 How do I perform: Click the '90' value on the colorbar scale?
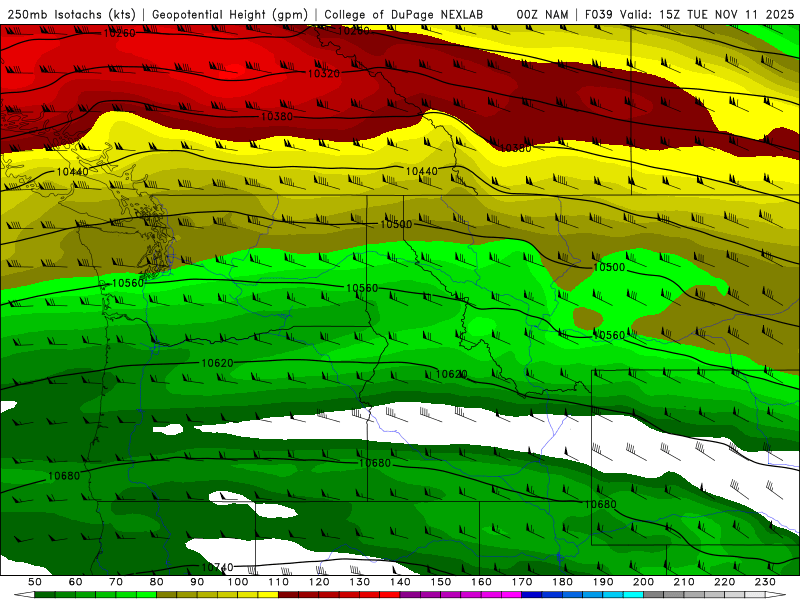197,582
